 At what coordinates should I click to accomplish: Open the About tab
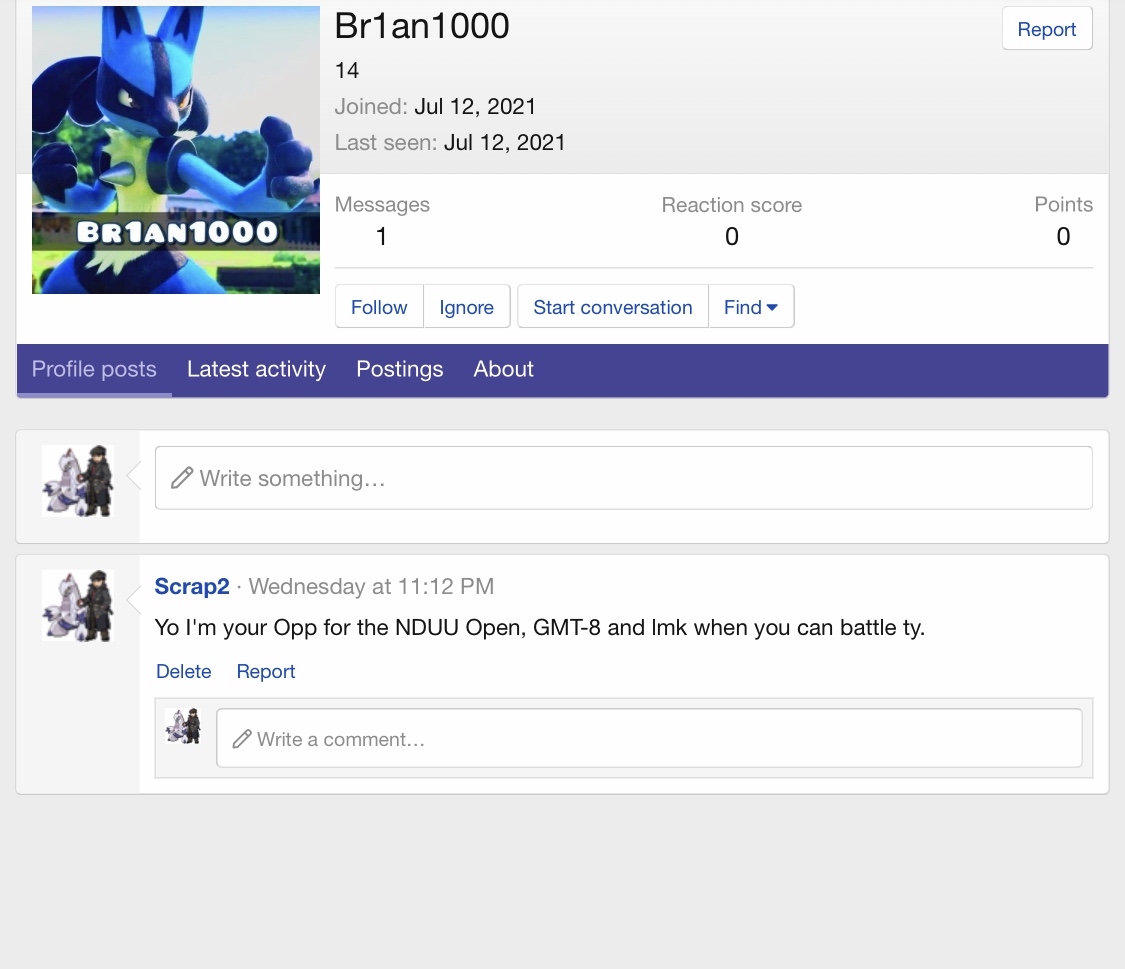(x=504, y=369)
